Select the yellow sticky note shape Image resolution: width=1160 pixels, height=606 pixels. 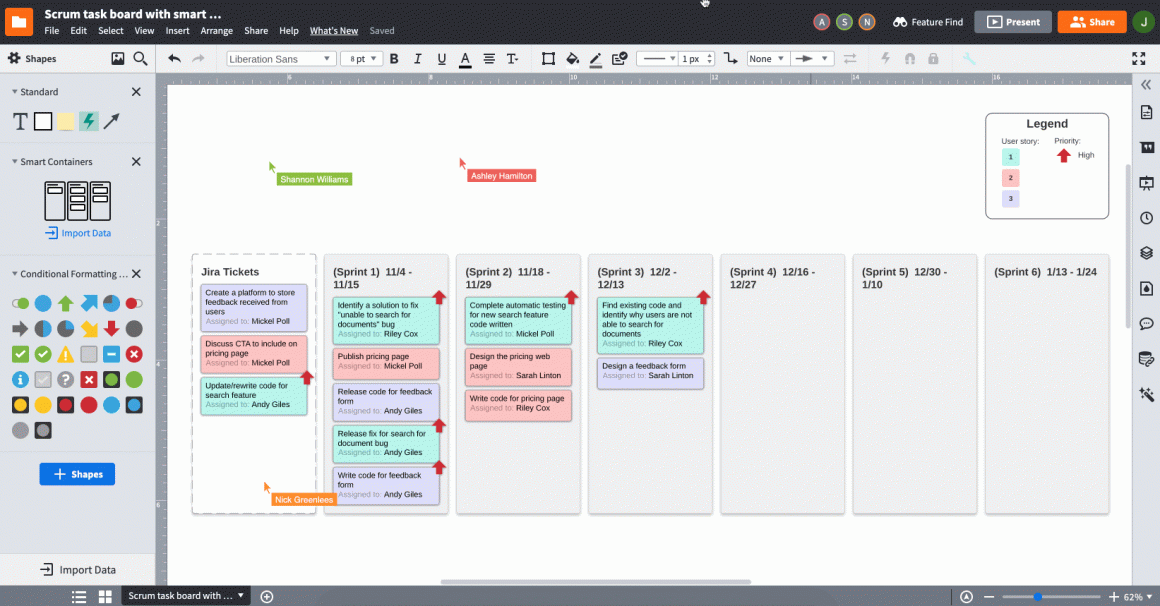click(66, 122)
